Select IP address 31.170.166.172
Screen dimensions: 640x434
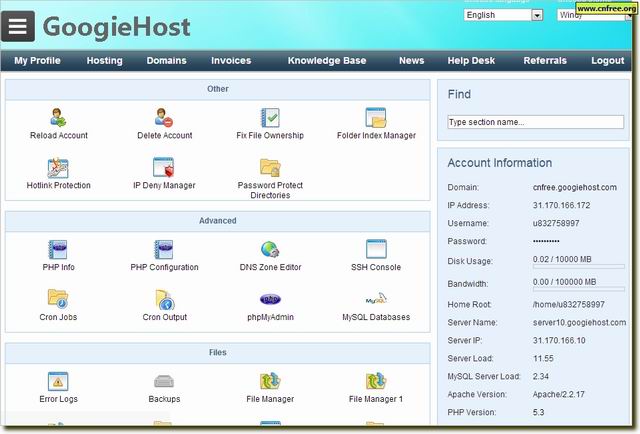[561, 205]
